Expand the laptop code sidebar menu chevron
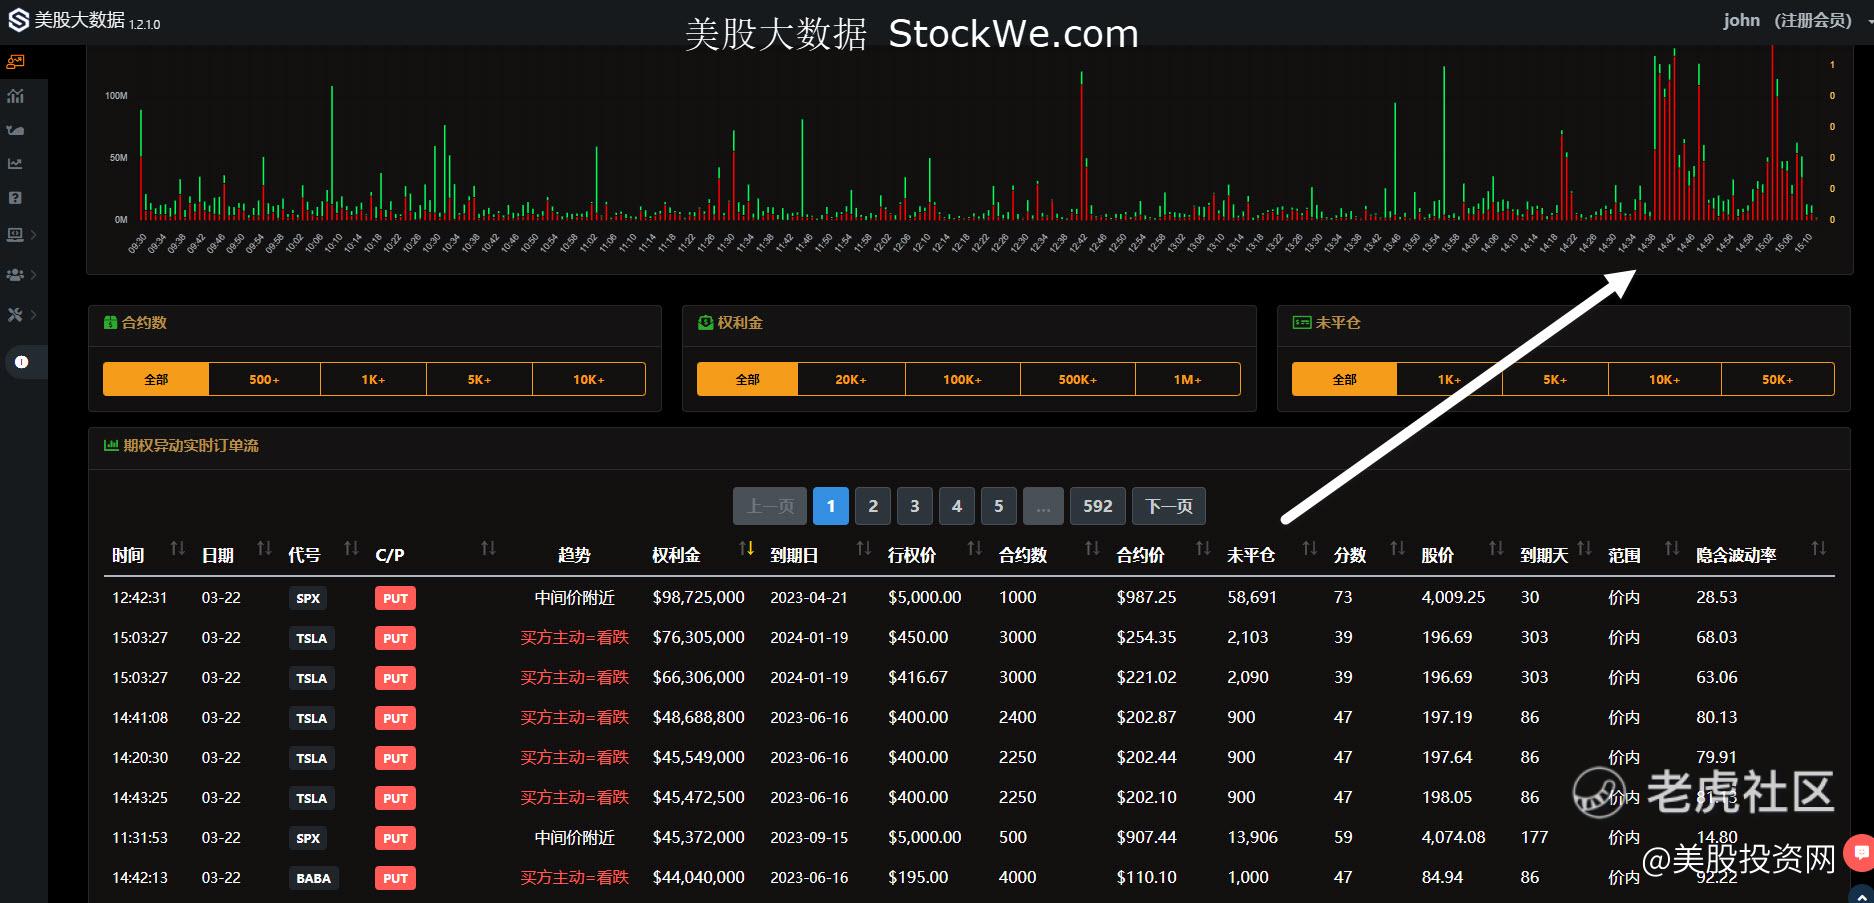 pyautogui.click(x=34, y=235)
